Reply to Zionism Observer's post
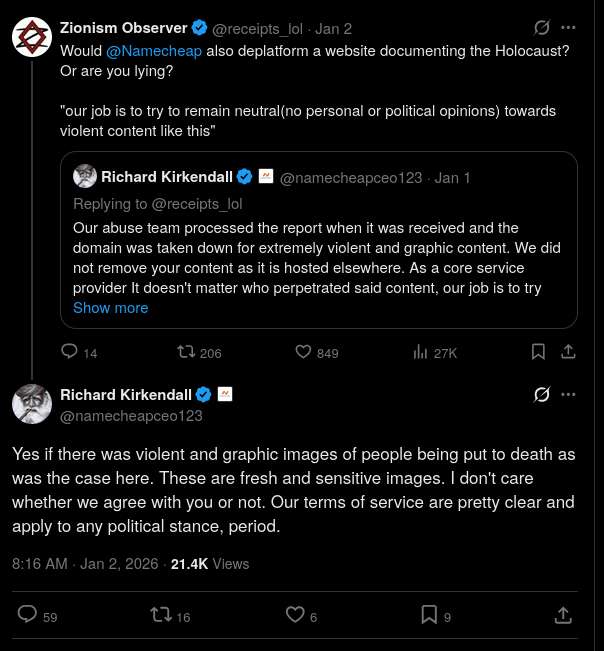Screen dimensions: 604x651 70,352
